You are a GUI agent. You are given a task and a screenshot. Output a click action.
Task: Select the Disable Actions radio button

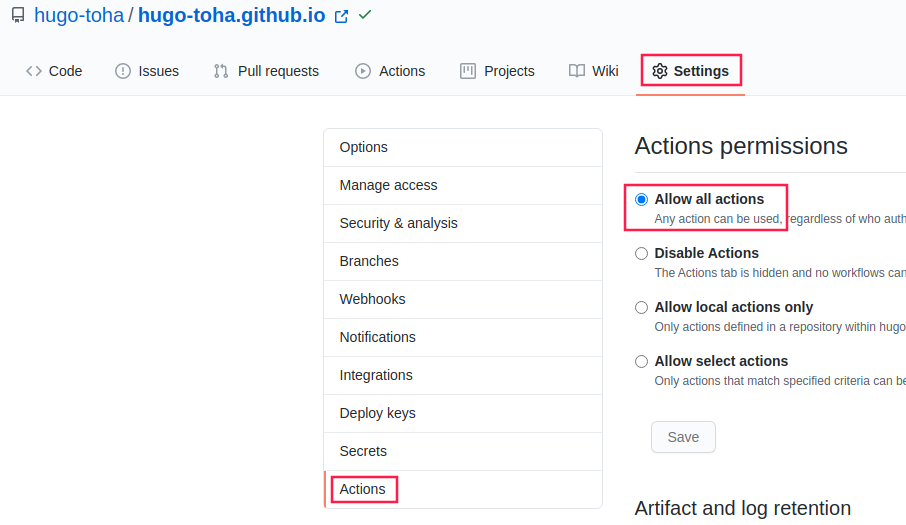pos(642,253)
